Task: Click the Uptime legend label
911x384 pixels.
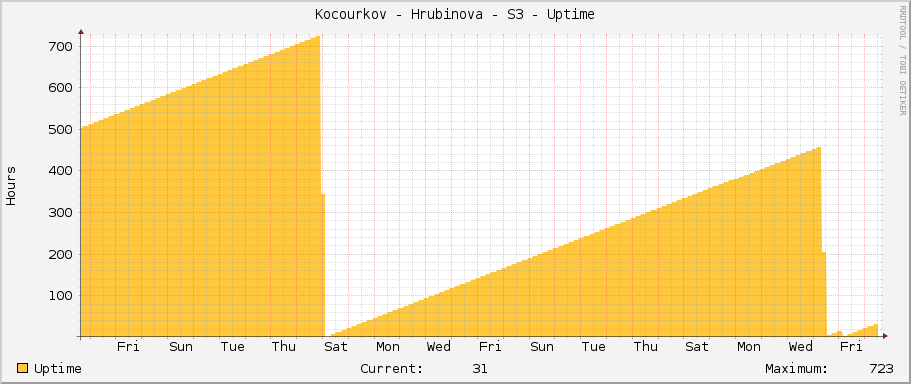Action: point(58,369)
